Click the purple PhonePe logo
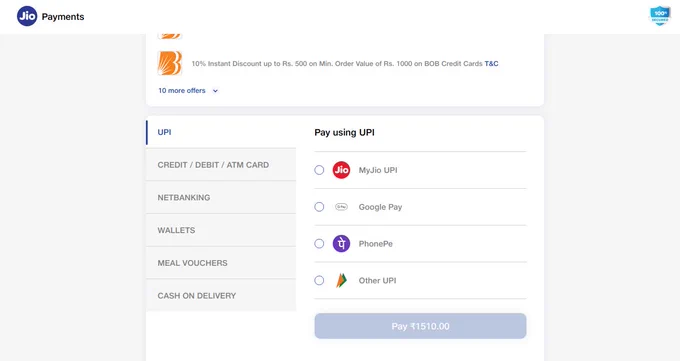Screen dimensions: 680x361 (x=341, y=243)
